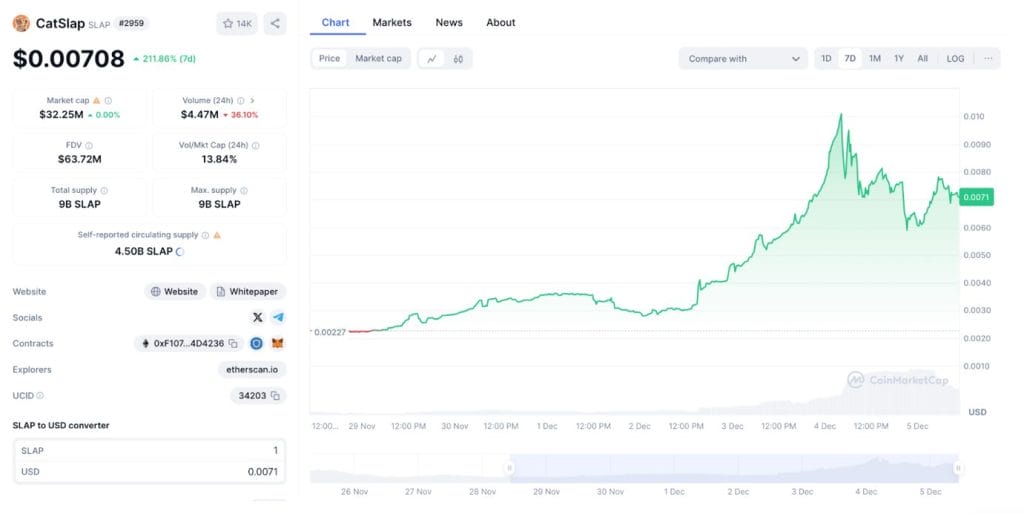Open the Telegram social link
Viewport: 1024px width, 514px height.
(278, 317)
